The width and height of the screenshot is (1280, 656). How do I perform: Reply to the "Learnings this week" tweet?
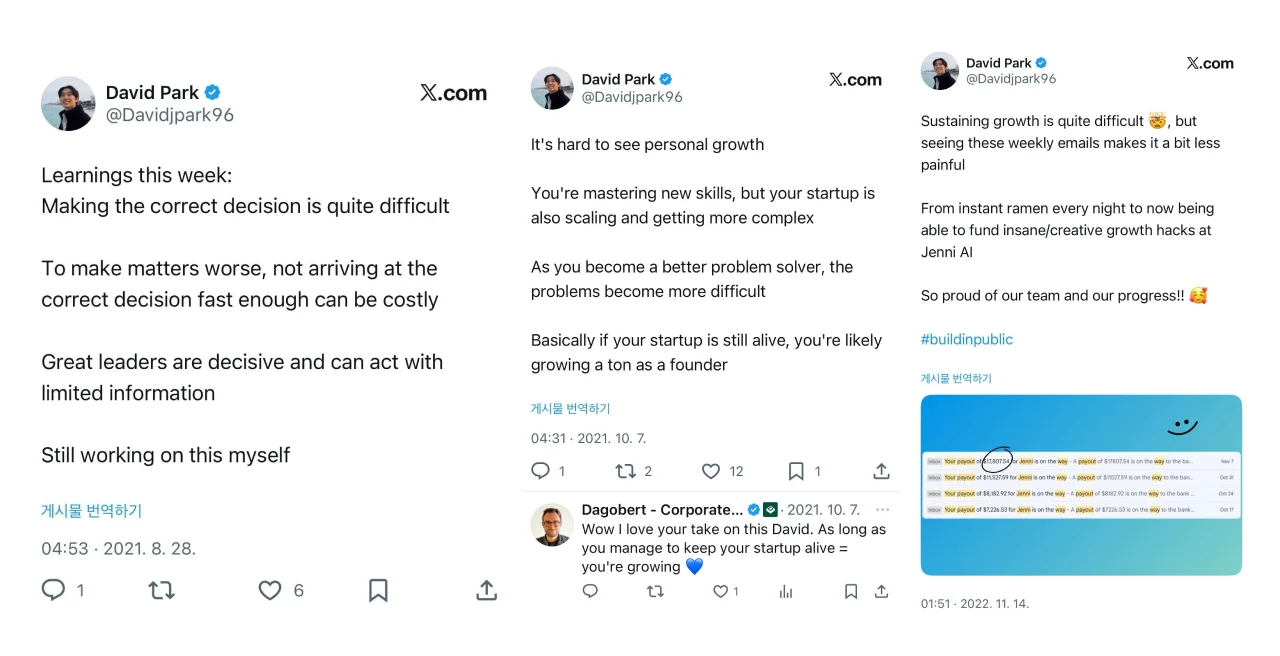(x=53, y=590)
